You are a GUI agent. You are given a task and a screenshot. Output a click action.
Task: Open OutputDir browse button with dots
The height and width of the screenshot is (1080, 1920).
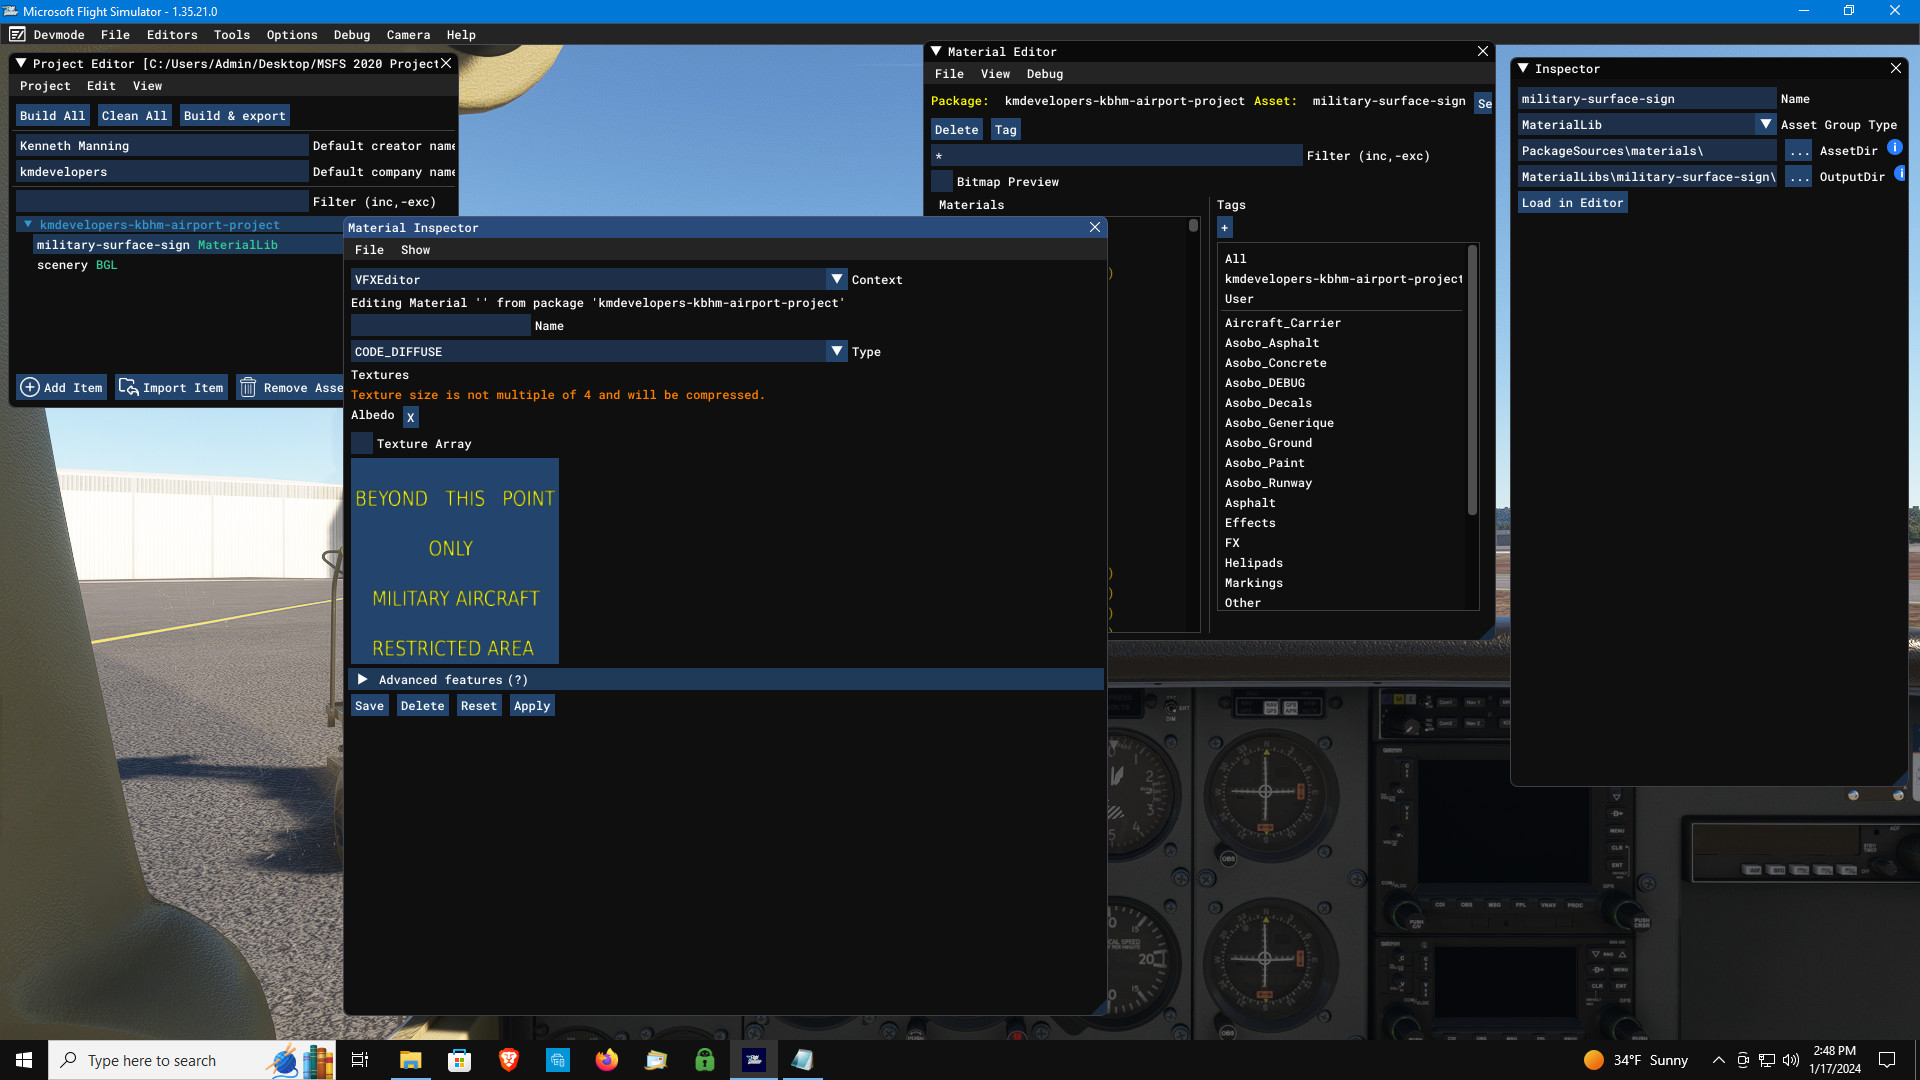1798,177
